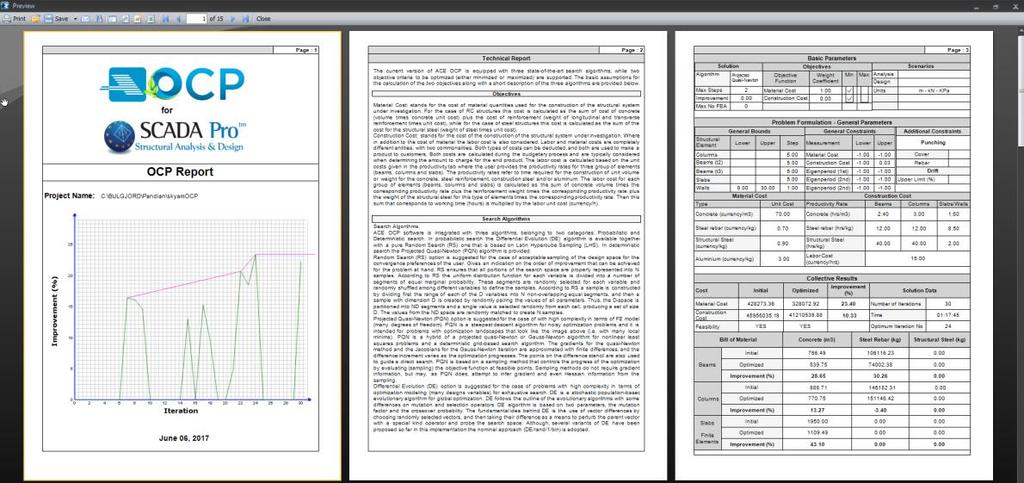
Task: Click the Walls upper bound value 30.00
Action: [766, 187]
